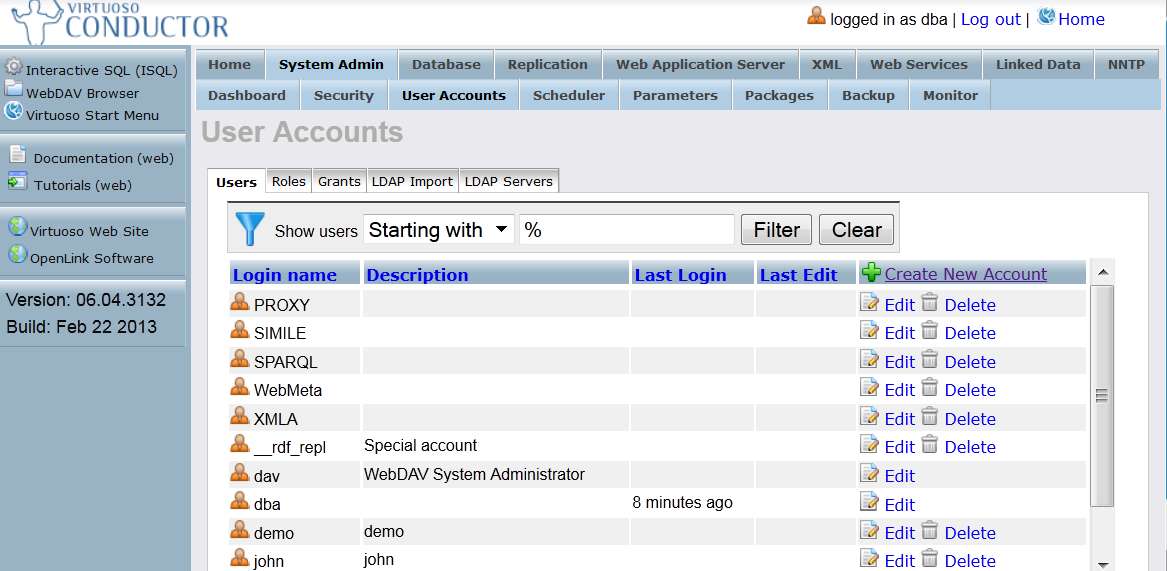The height and width of the screenshot is (571, 1167).
Task: Click the green plus Create New Account icon
Action: [x=870, y=273]
